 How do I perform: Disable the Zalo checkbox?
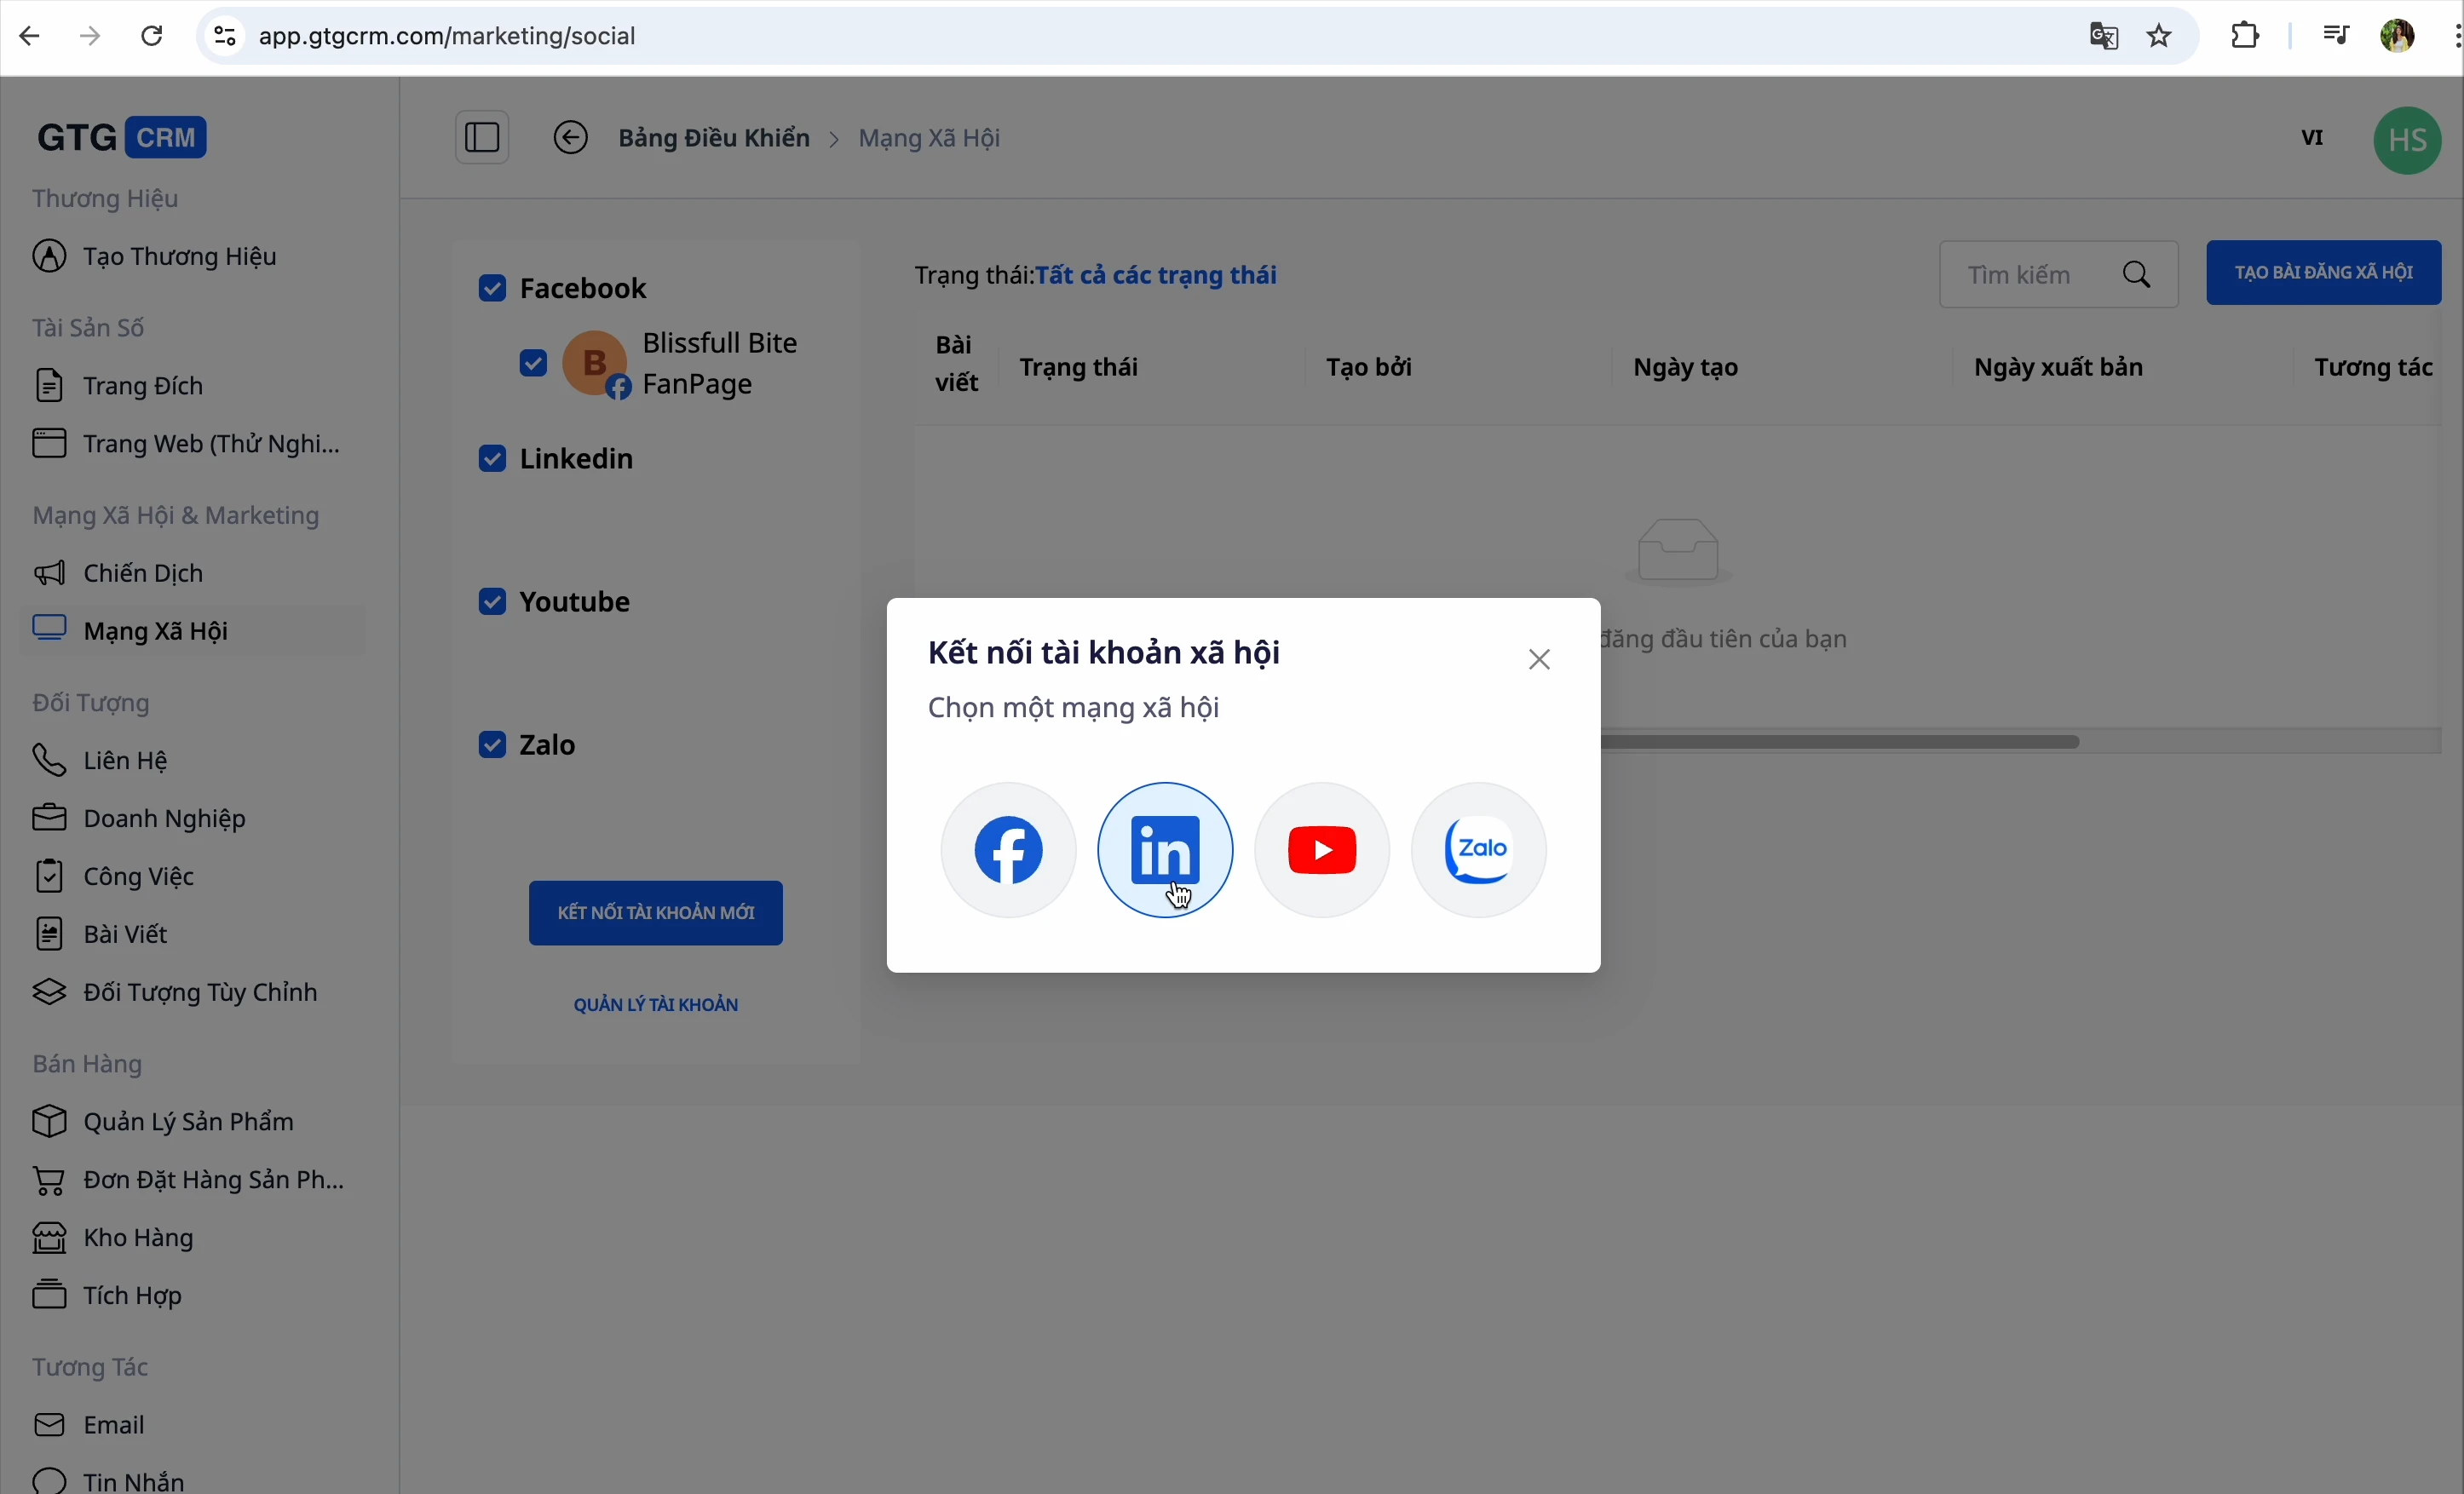(491, 744)
